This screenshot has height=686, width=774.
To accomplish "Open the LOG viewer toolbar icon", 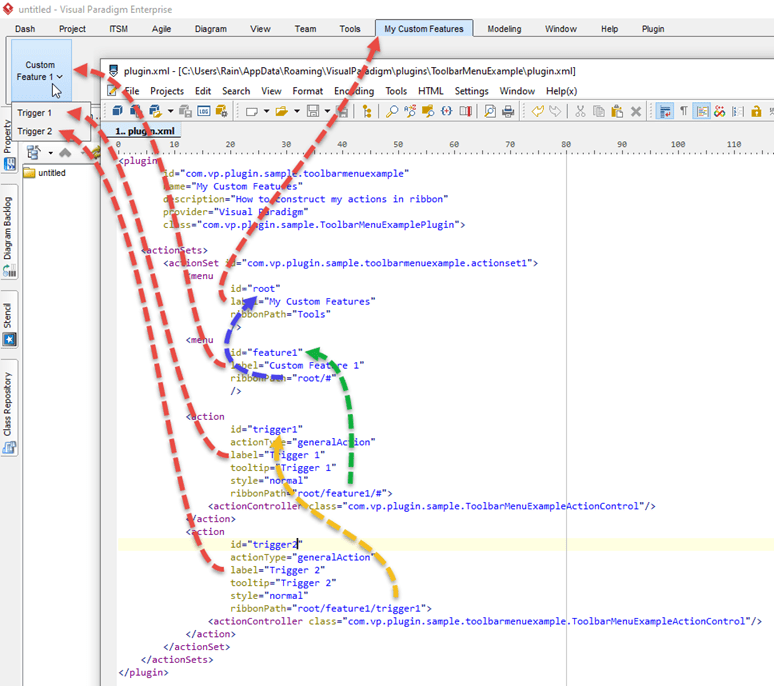I will [x=204, y=111].
